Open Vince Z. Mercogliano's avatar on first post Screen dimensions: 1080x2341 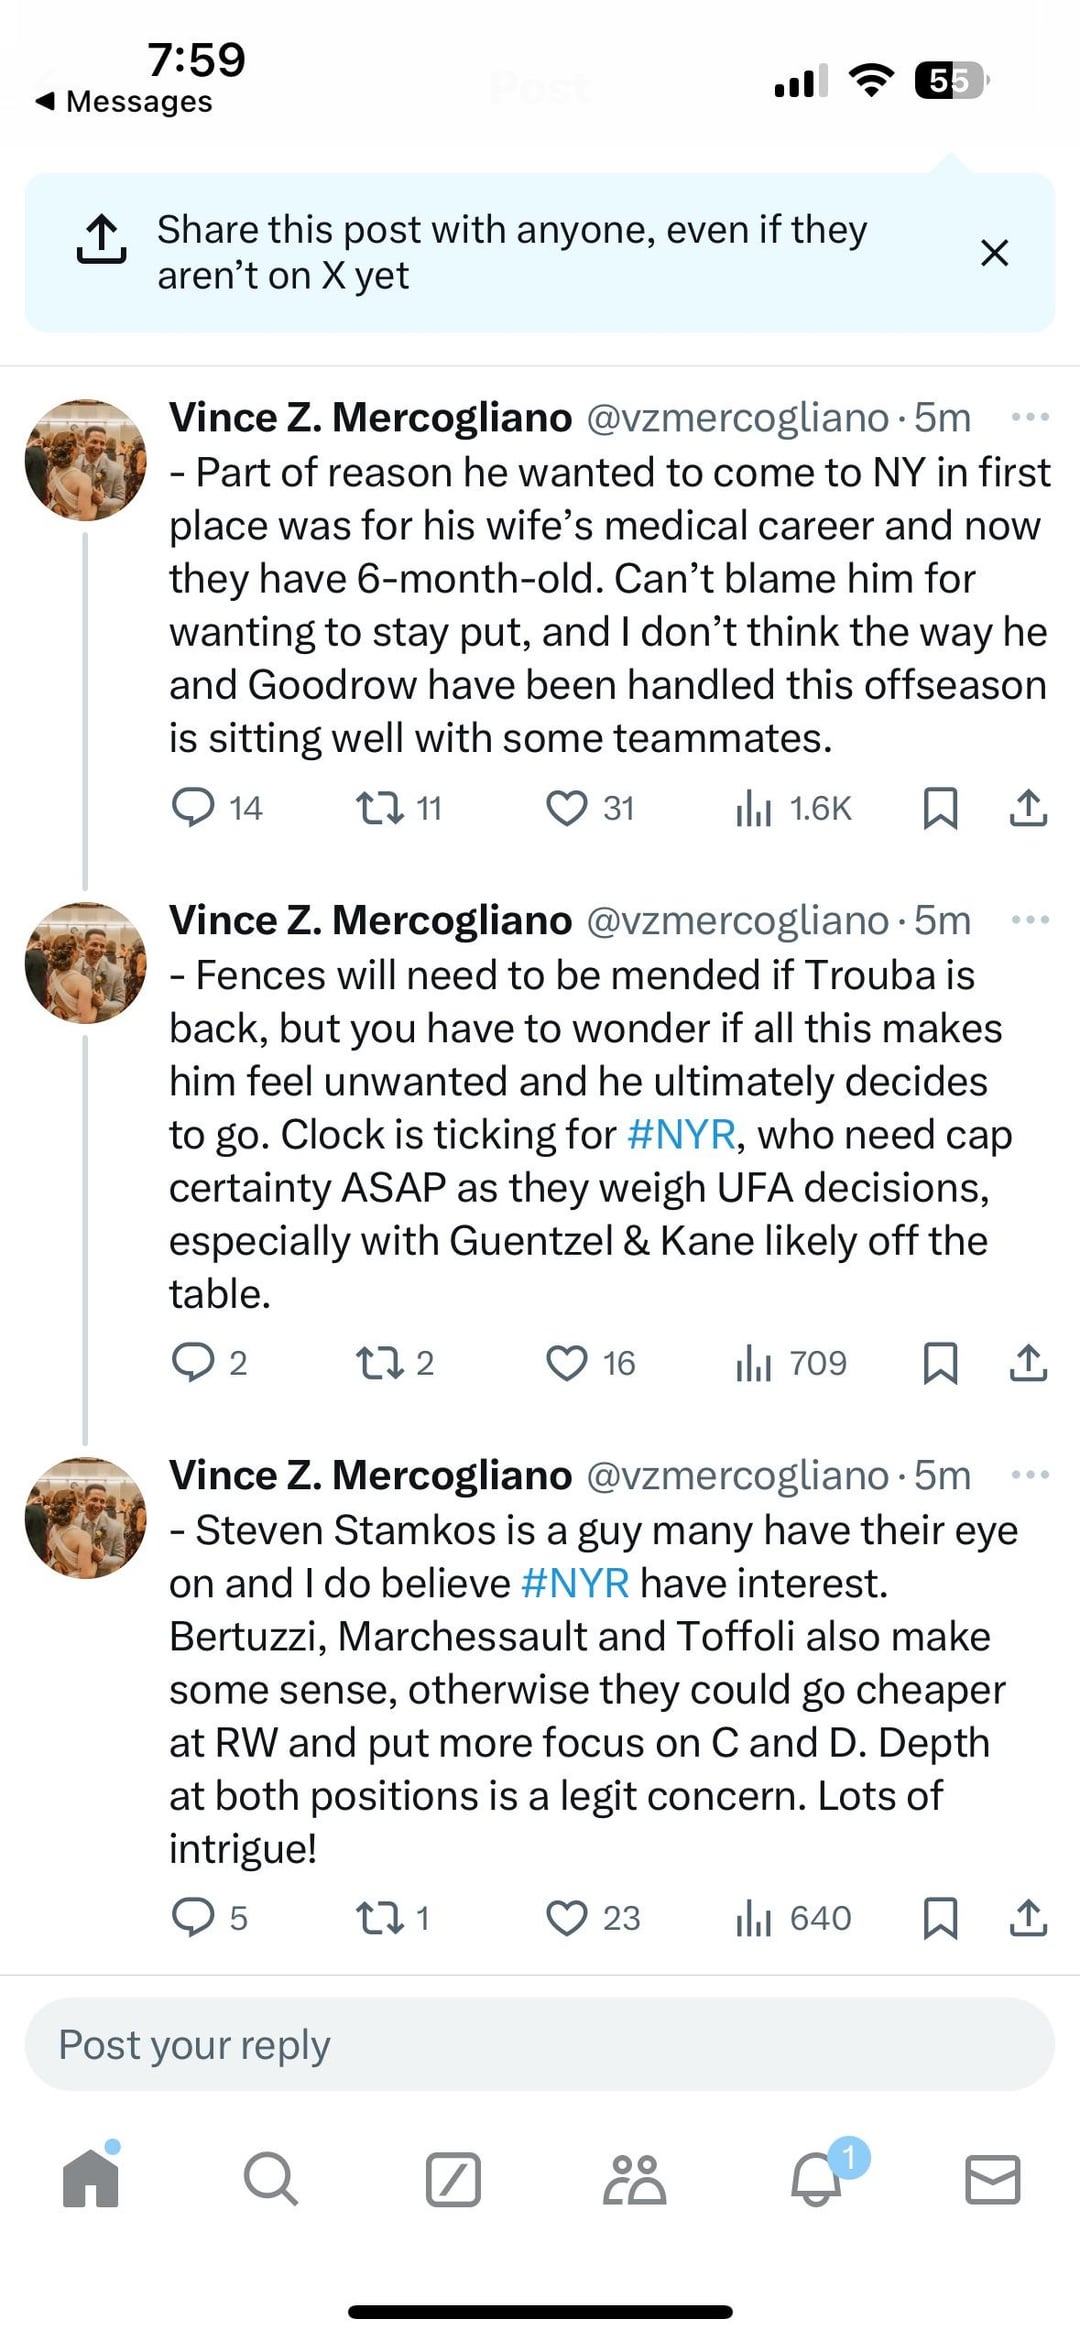(85, 460)
